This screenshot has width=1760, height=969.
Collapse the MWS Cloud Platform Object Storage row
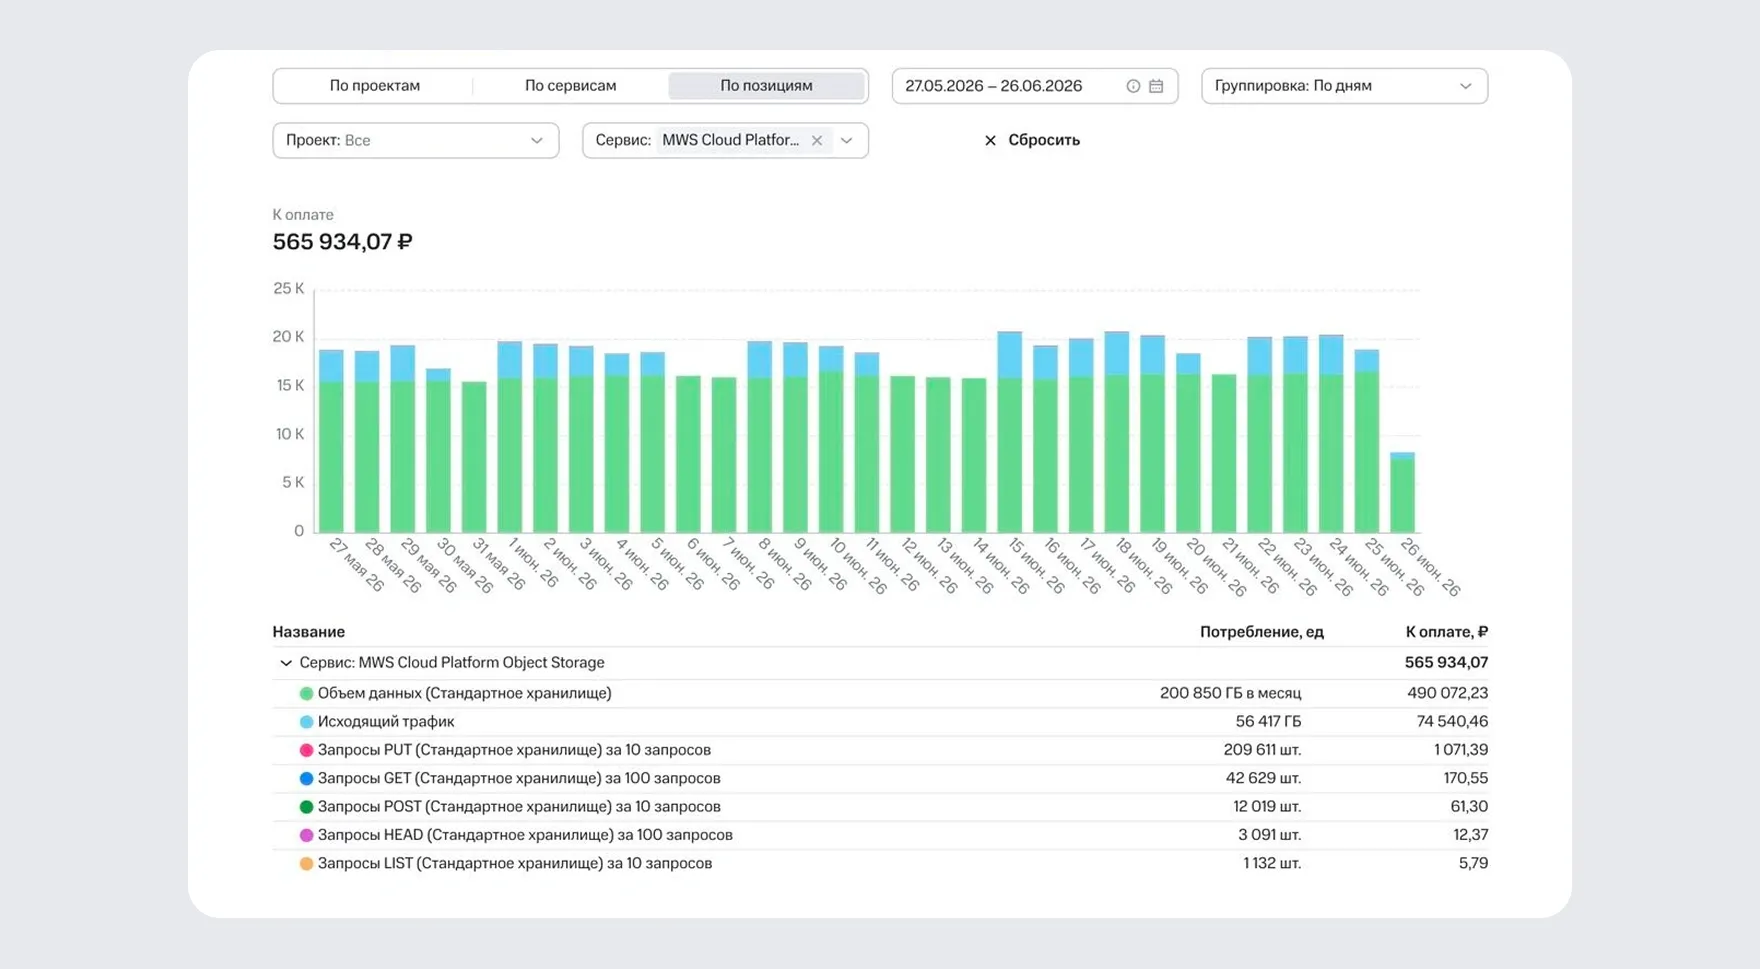(286, 663)
